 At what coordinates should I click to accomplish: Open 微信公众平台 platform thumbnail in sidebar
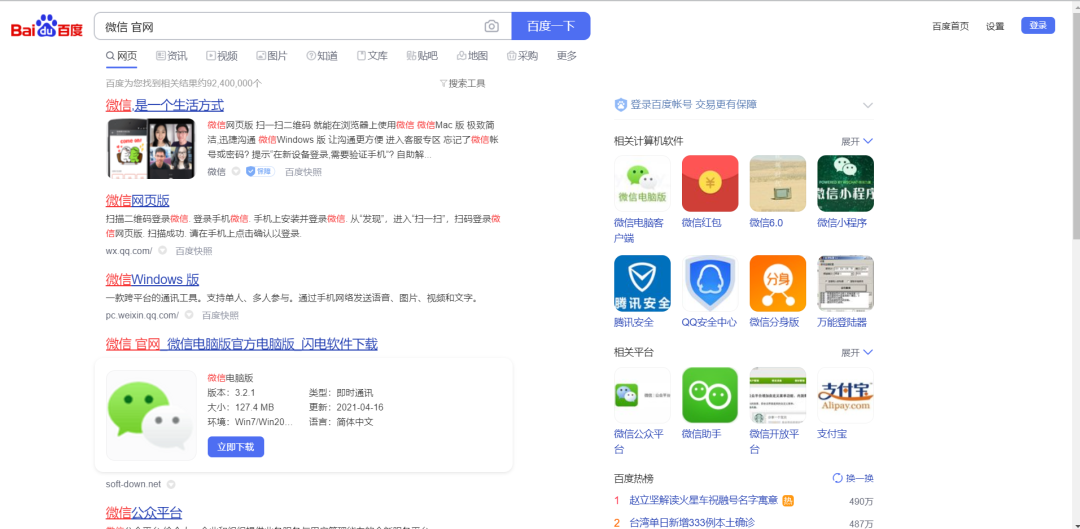[x=642, y=395]
